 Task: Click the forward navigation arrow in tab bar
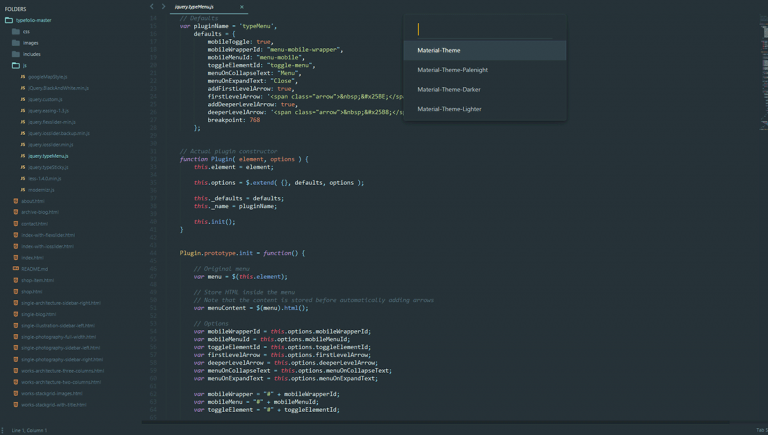[x=163, y=7]
